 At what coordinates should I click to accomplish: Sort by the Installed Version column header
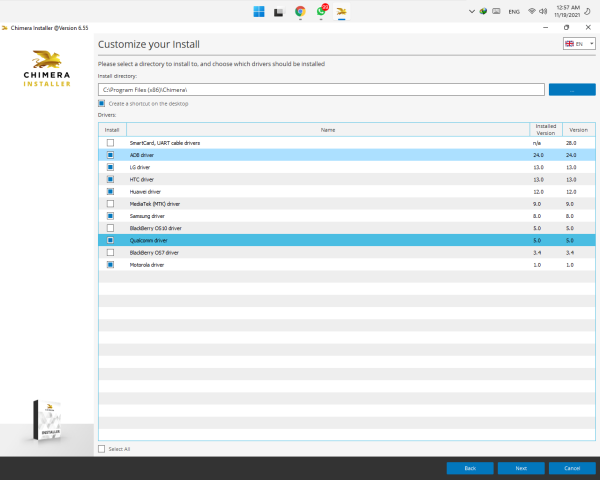coord(546,130)
